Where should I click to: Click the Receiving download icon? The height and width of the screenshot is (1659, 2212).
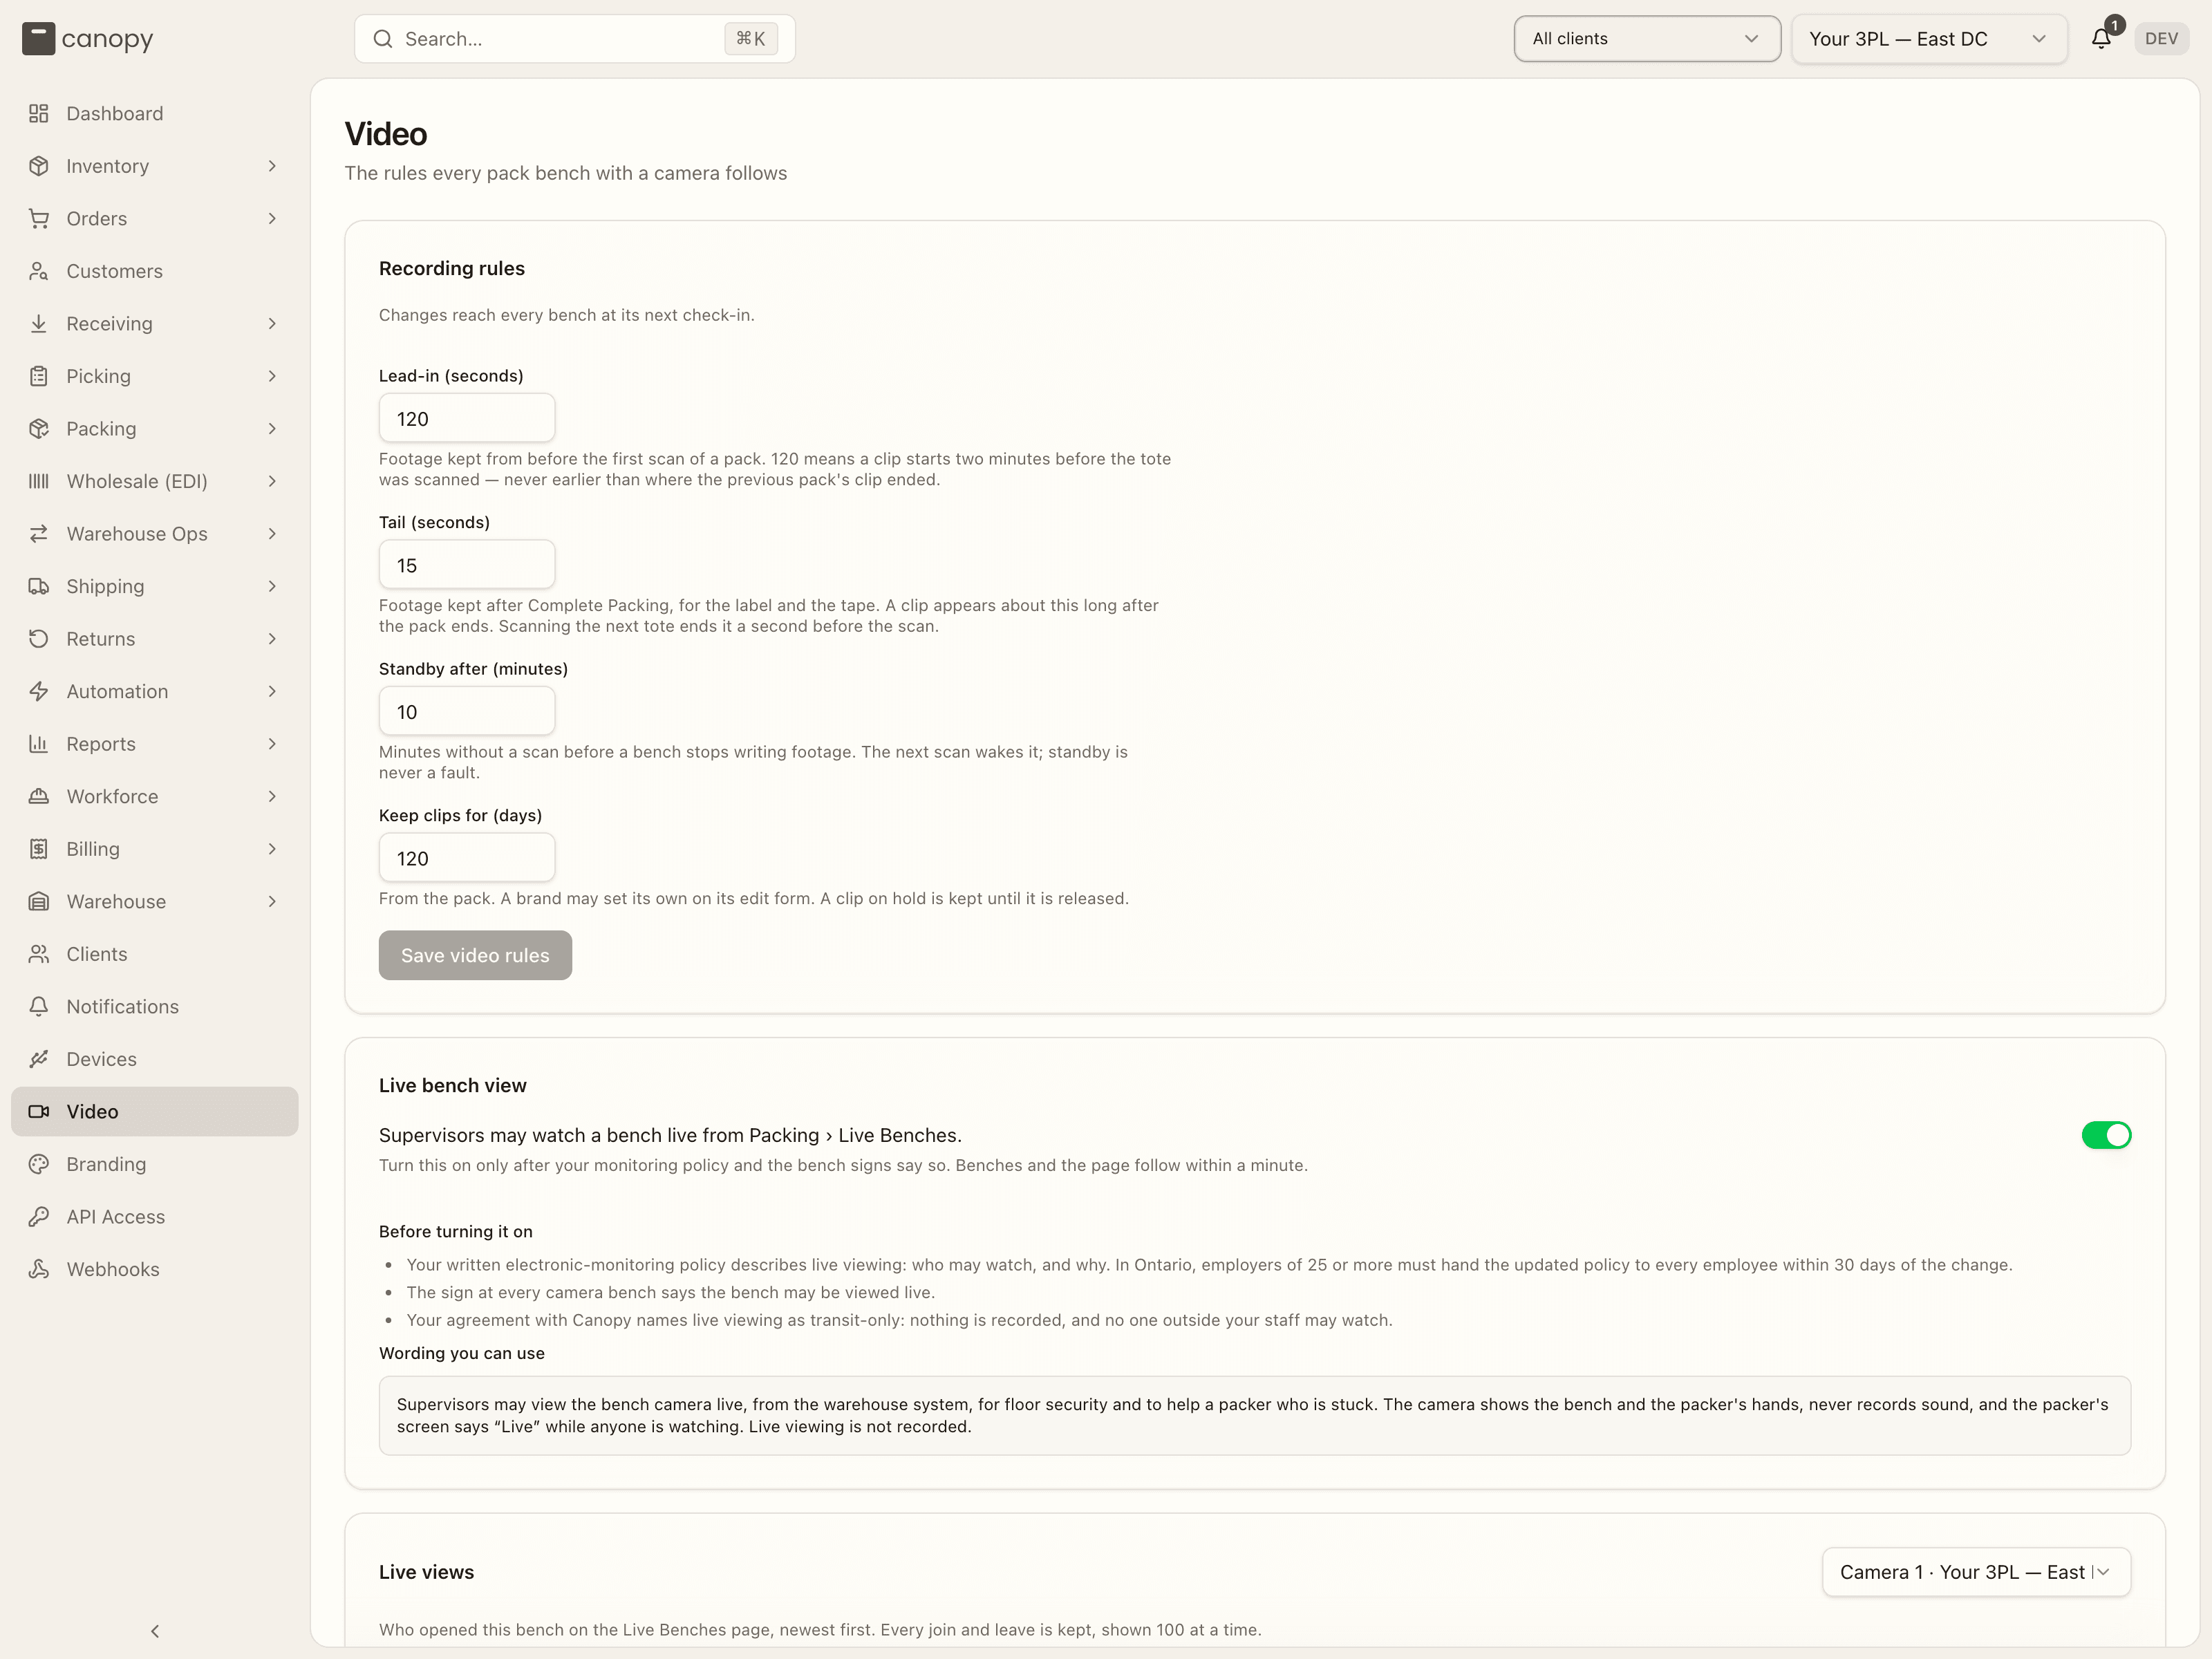tap(39, 324)
